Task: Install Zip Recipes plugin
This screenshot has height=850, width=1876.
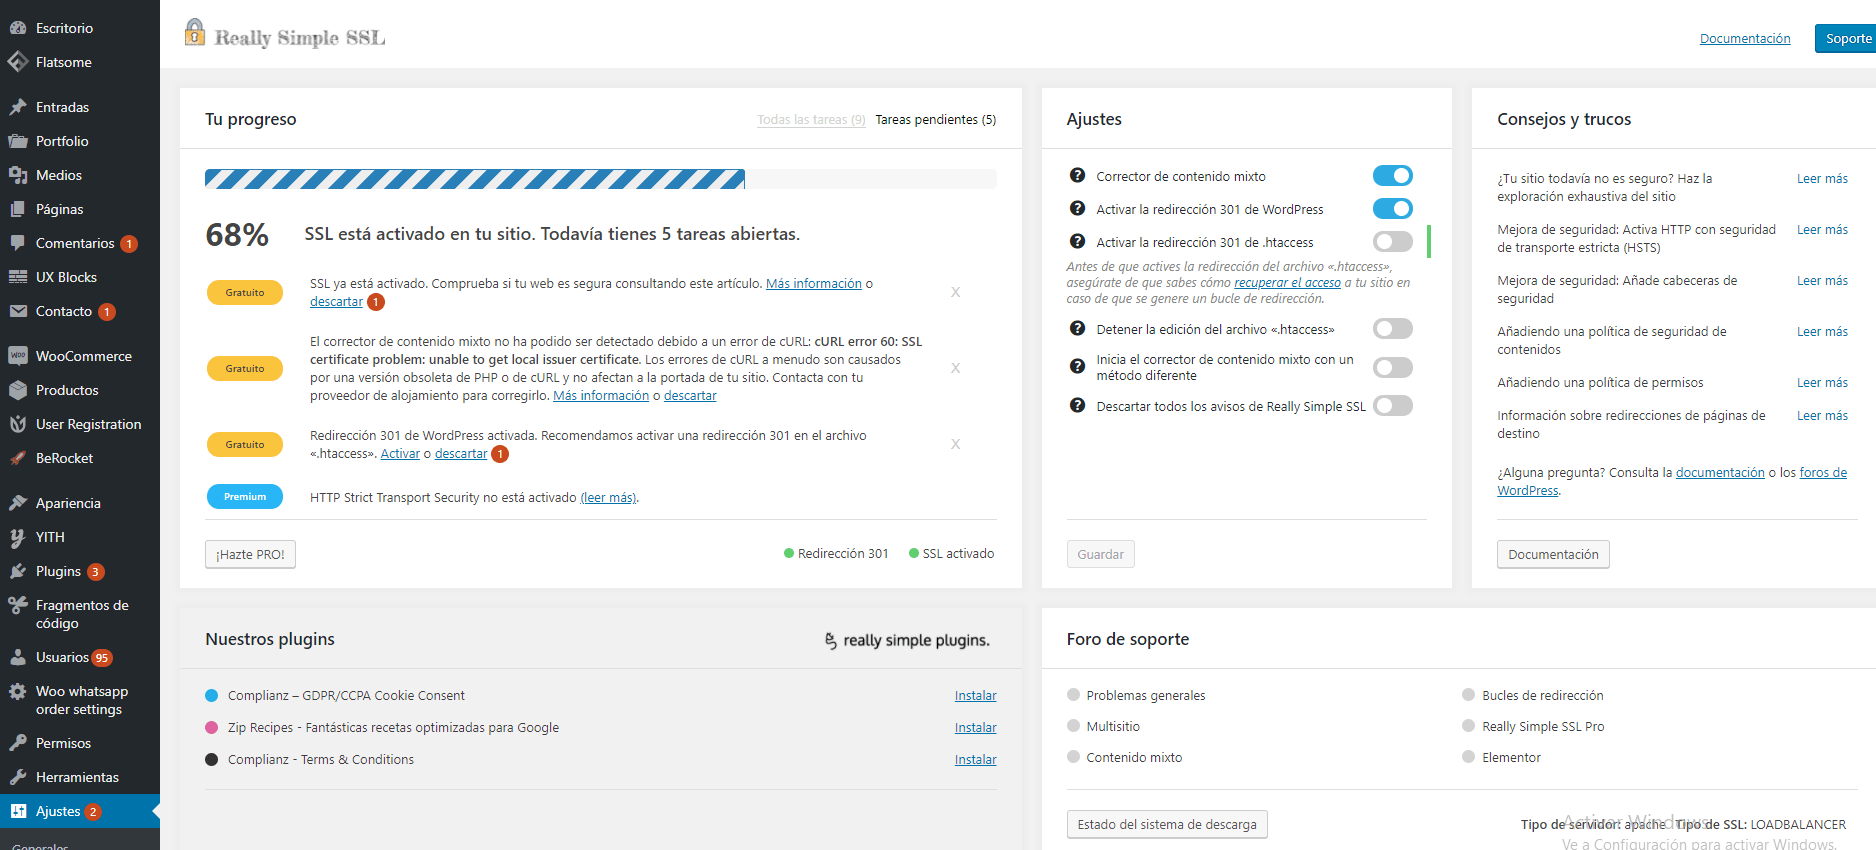Action: (975, 727)
